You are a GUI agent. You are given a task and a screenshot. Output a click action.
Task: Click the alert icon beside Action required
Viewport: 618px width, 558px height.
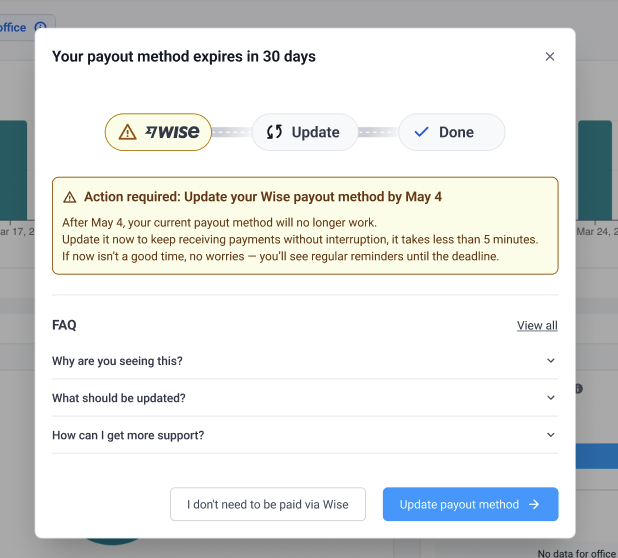pos(70,197)
